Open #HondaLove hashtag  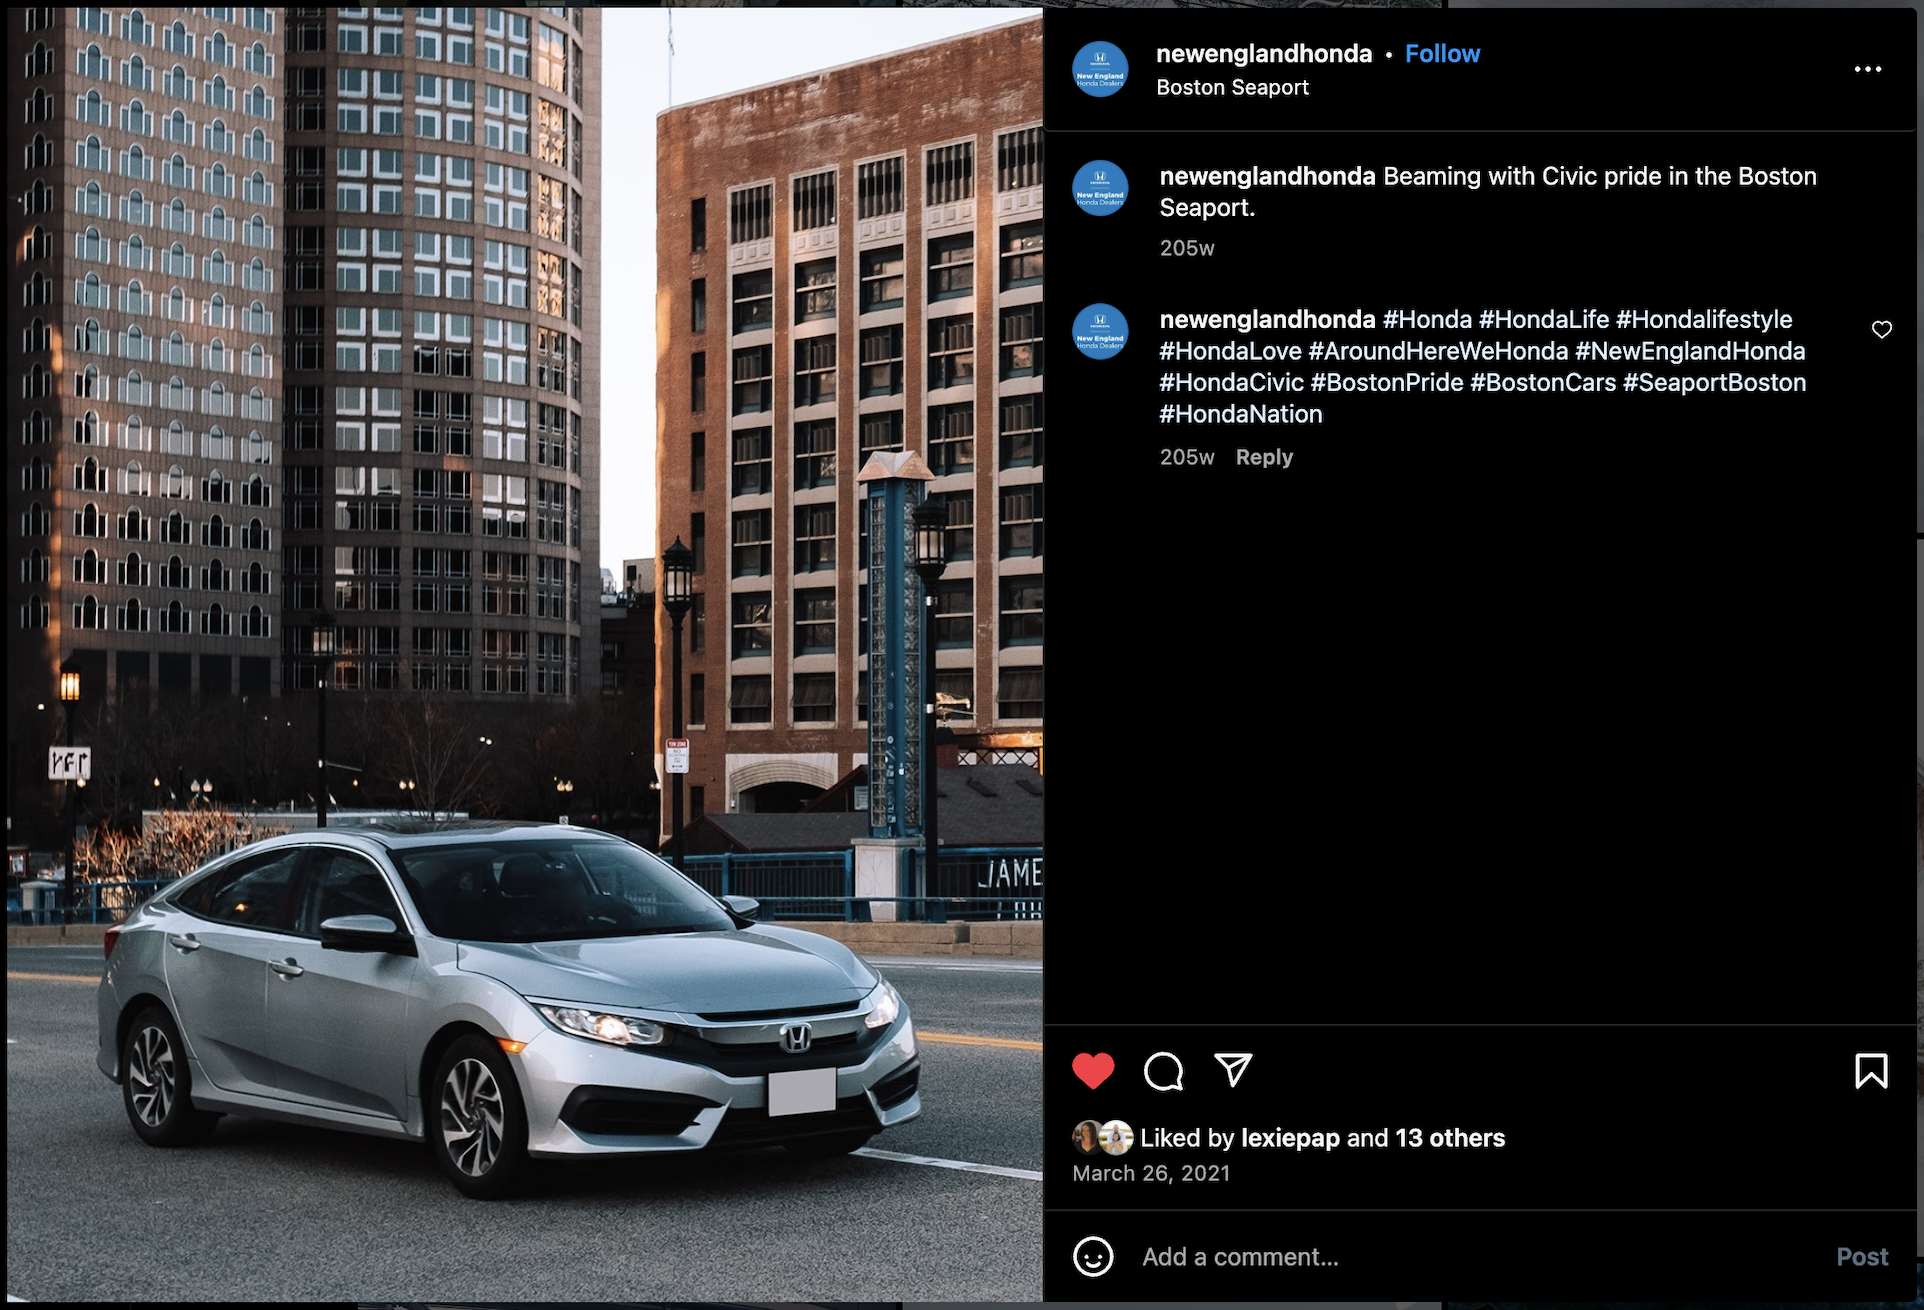click(1230, 351)
